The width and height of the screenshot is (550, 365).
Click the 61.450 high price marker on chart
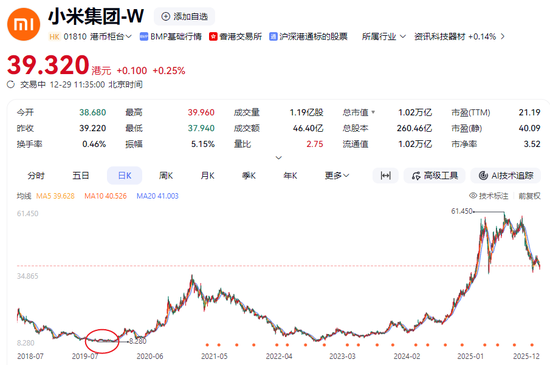(x=462, y=211)
